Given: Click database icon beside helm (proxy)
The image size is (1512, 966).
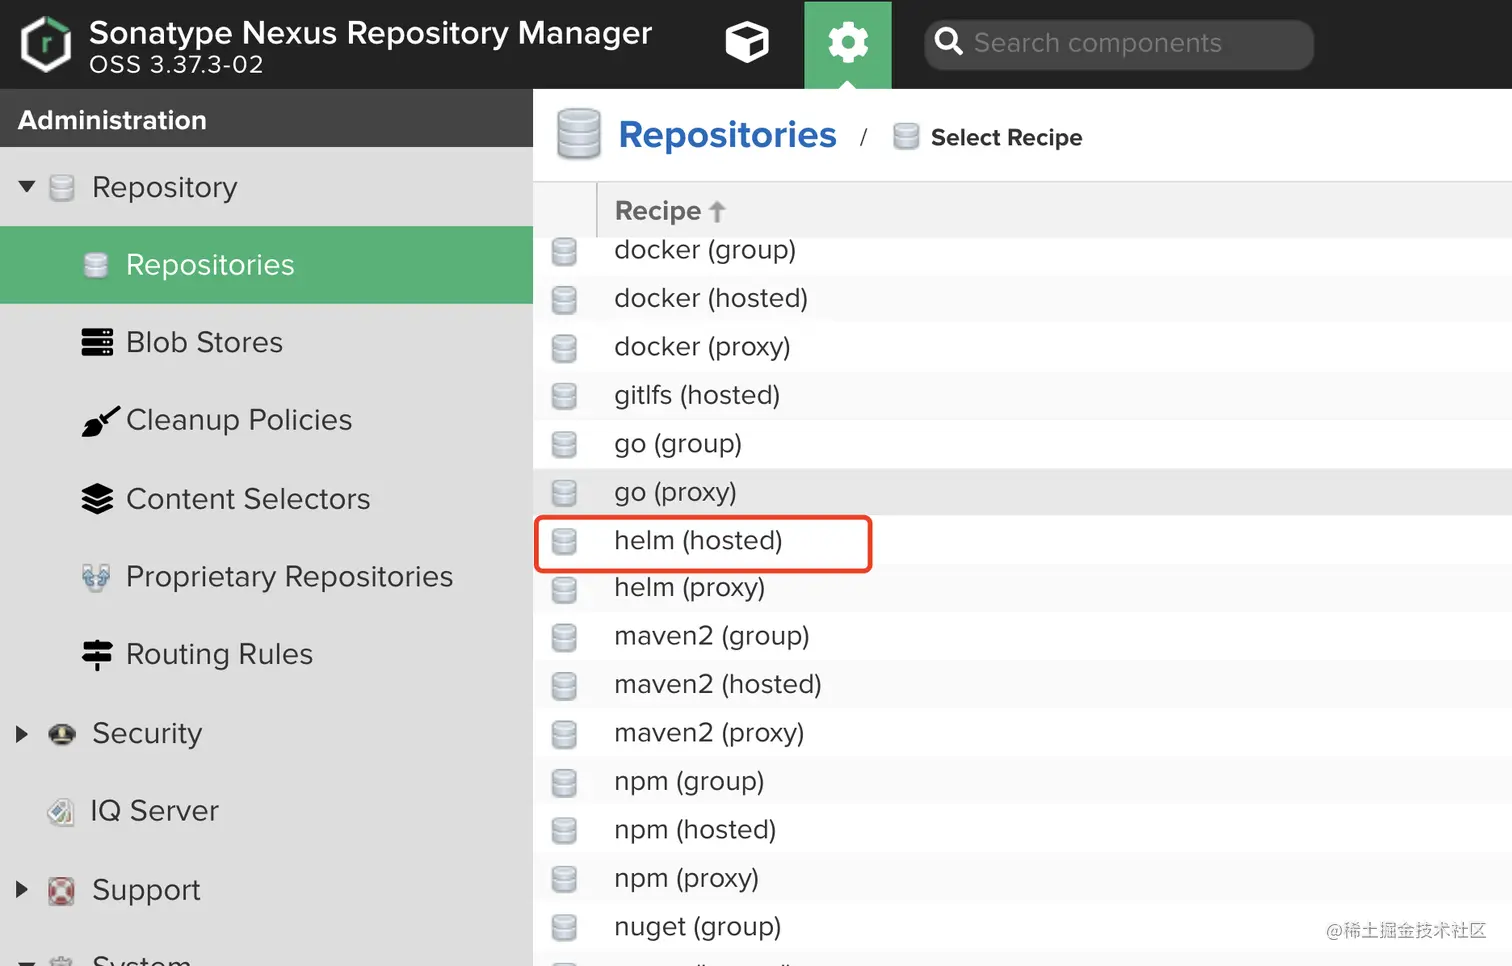Looking at the screenshot, I should (x=564, y=589).
